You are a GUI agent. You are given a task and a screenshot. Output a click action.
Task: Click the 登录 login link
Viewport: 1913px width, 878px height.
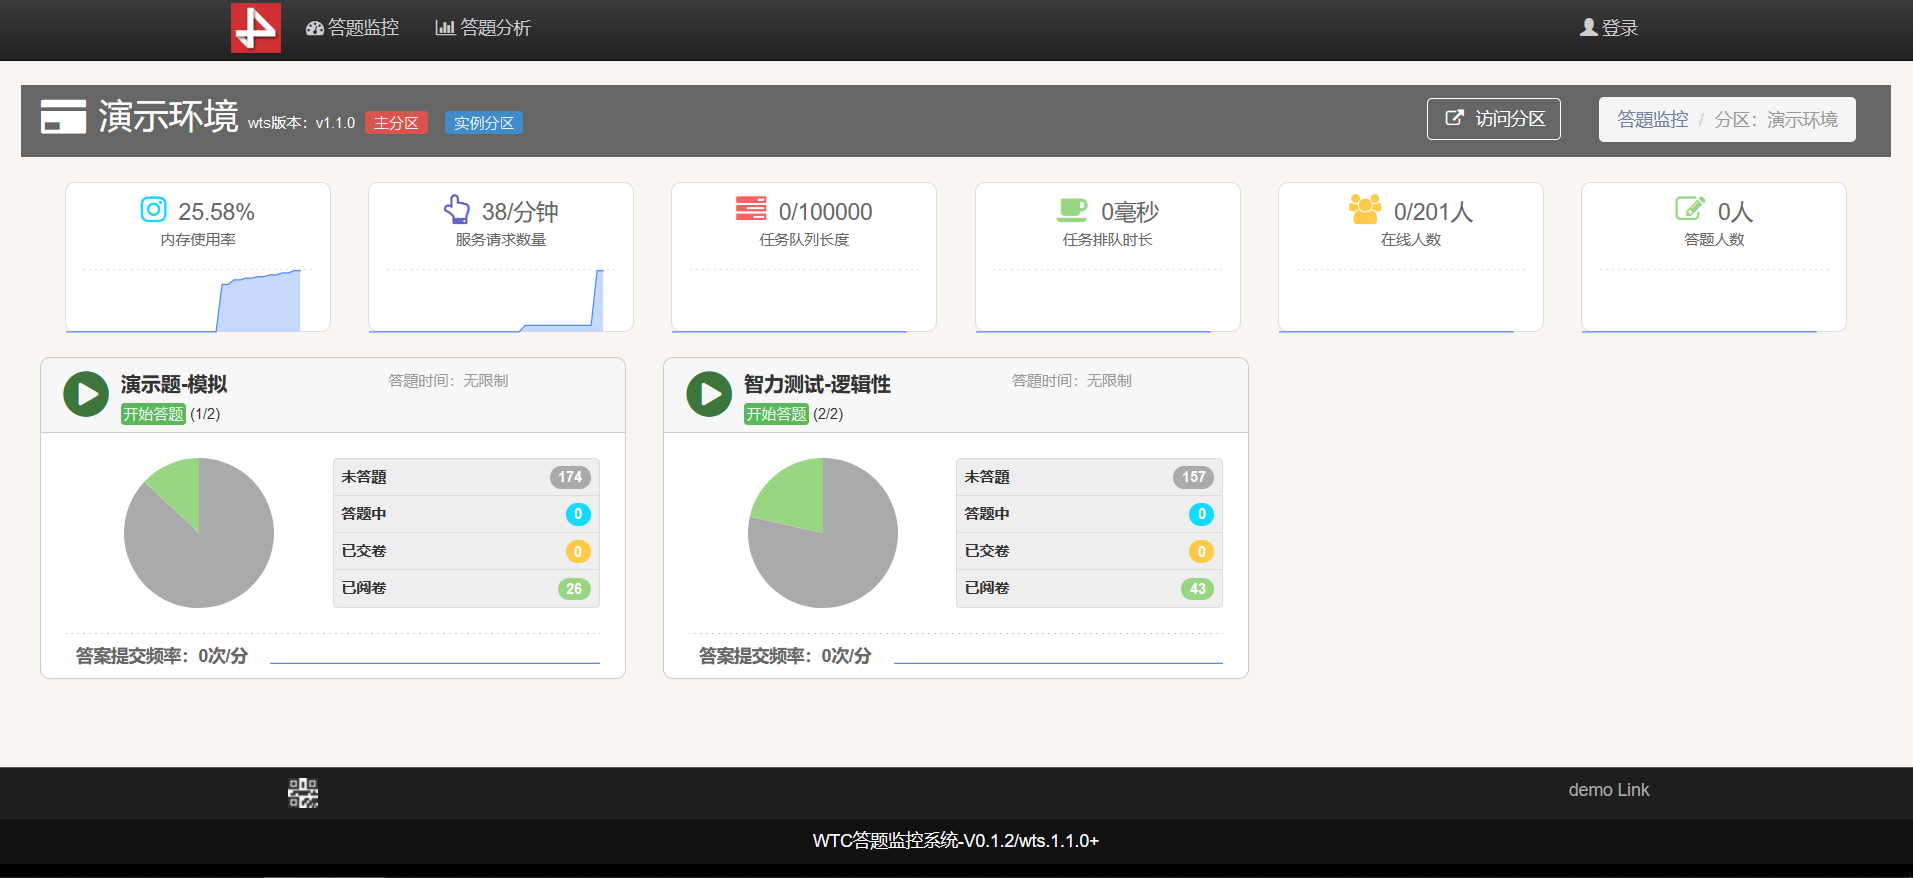point(1609,28)
